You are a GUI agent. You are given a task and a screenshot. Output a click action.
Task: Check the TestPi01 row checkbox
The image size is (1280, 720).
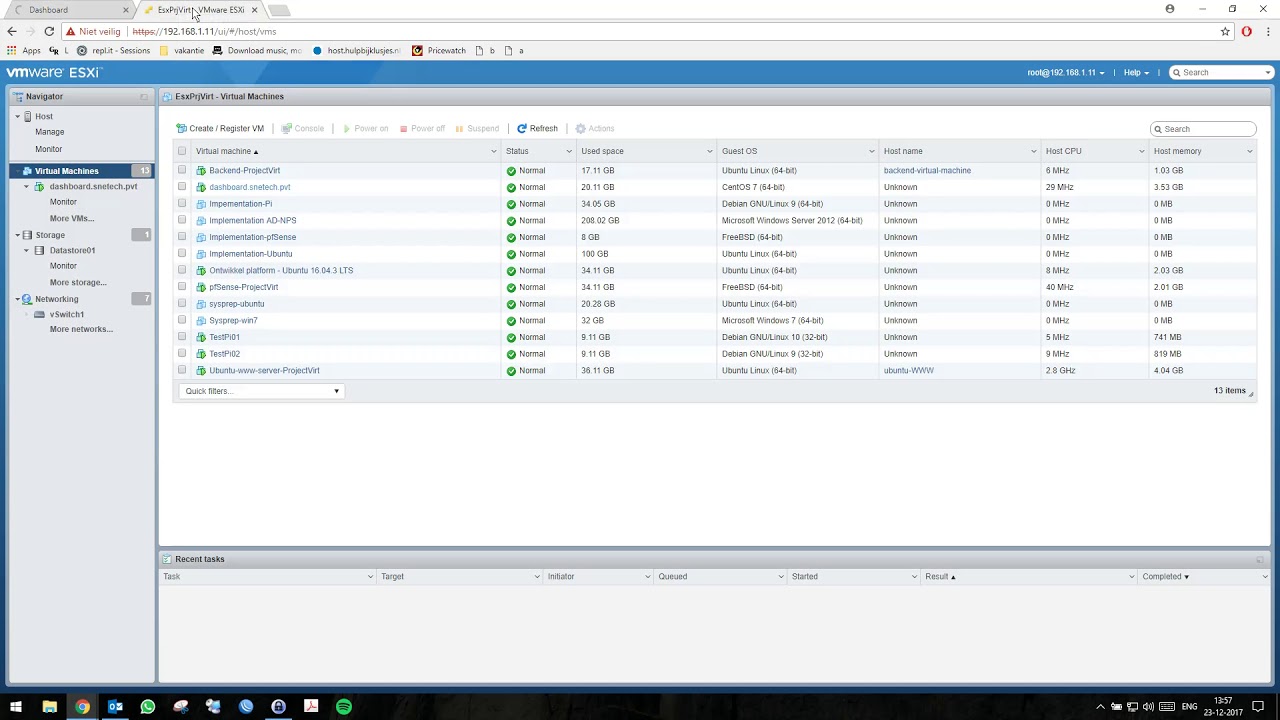click(x=182, y=337)
